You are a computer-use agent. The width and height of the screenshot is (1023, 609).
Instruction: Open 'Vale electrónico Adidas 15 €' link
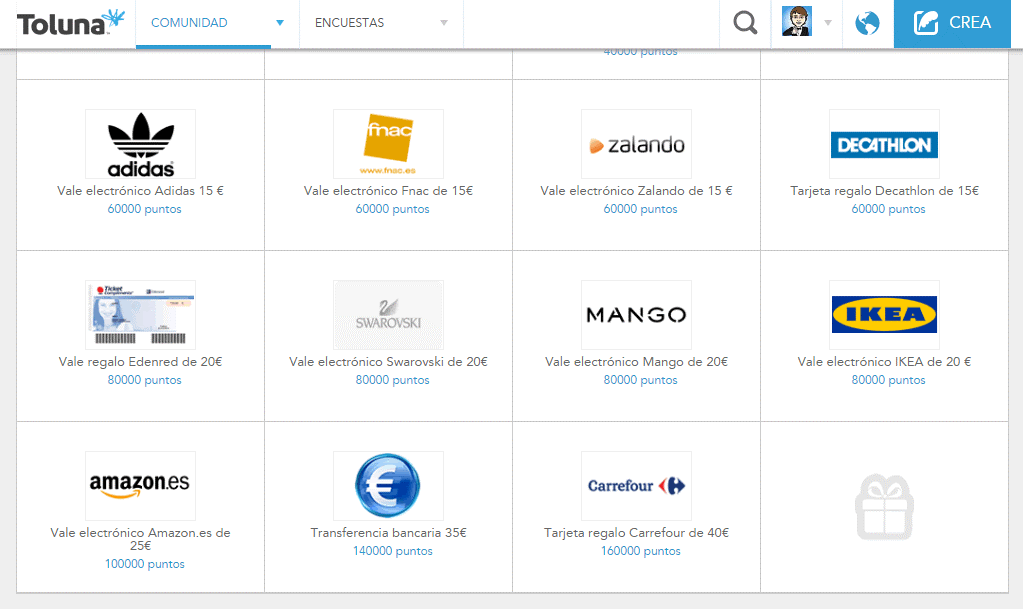[140, 191]
